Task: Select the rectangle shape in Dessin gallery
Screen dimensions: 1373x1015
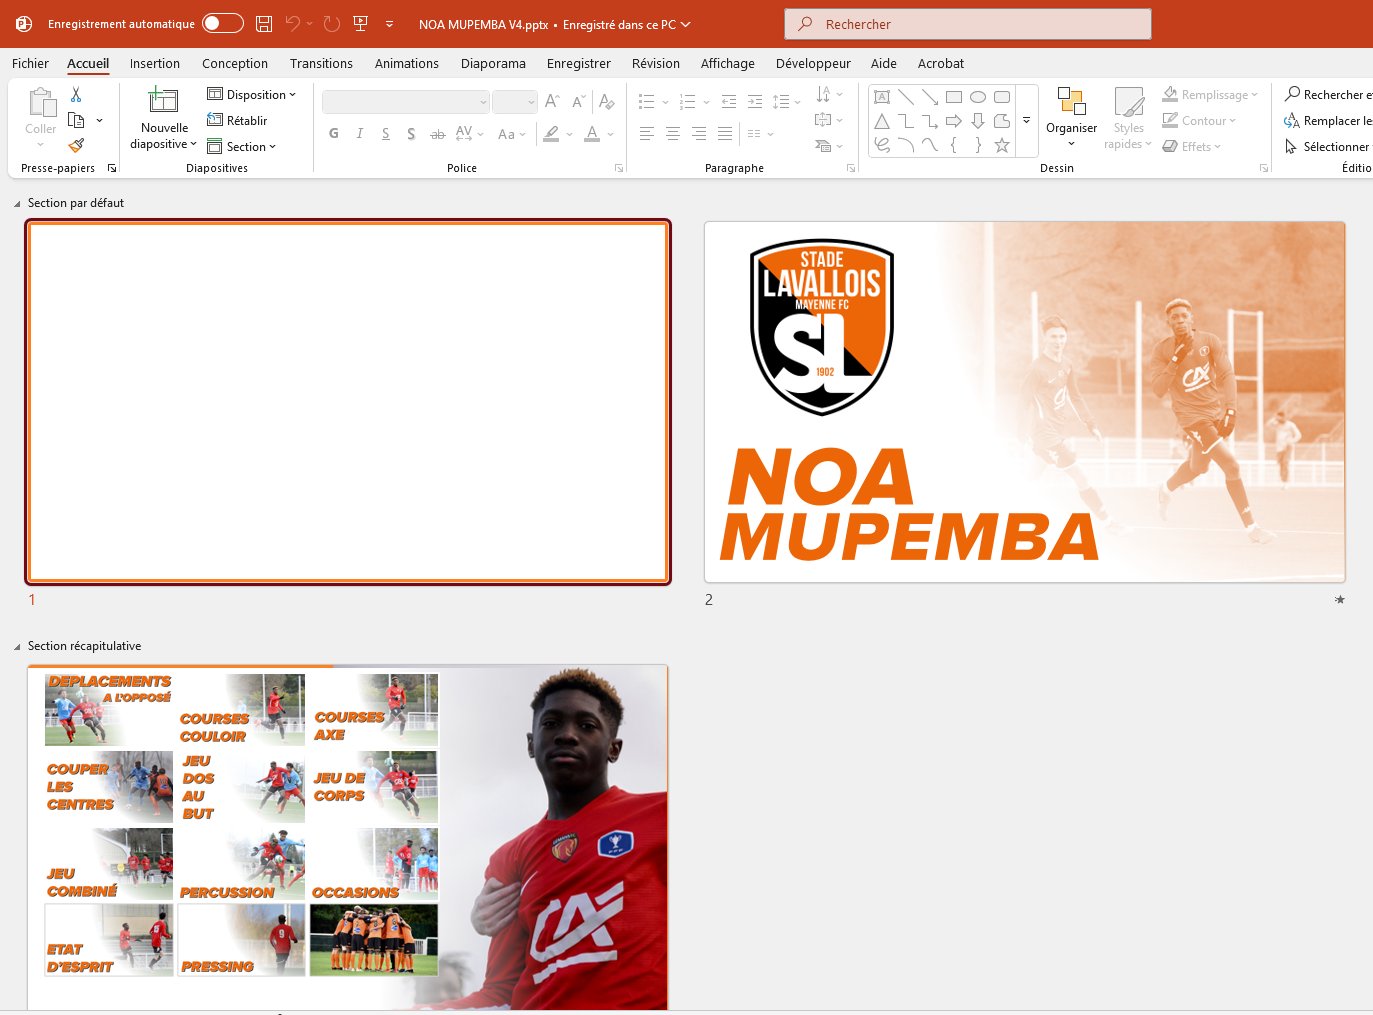Action: point(954,97)
